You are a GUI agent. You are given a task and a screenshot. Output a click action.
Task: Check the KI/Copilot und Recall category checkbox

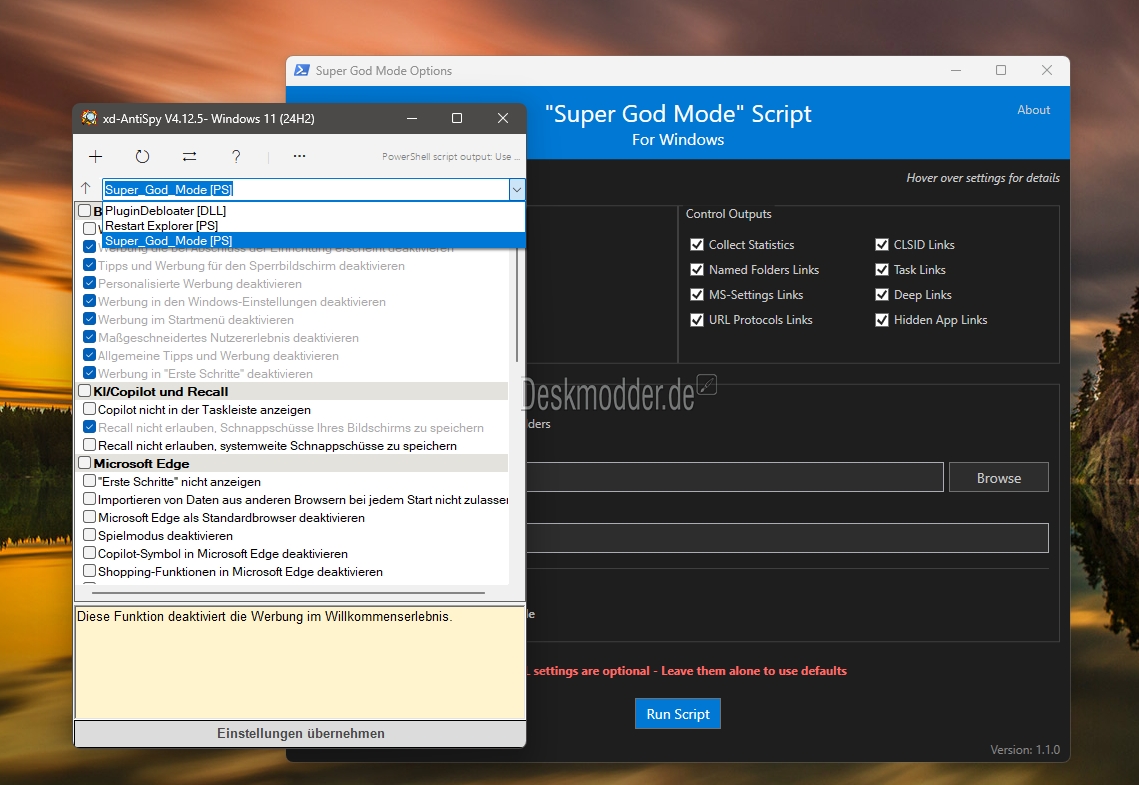(84, 391)
